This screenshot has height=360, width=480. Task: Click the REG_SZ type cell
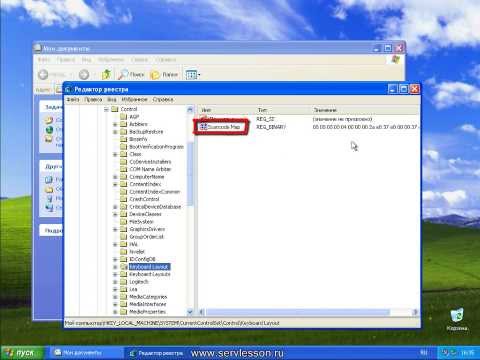pyautogui.click(x=265, y=119)
